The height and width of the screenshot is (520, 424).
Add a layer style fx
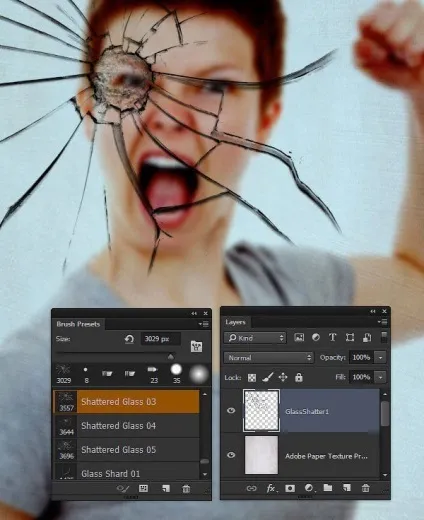[x=271, y=489]
